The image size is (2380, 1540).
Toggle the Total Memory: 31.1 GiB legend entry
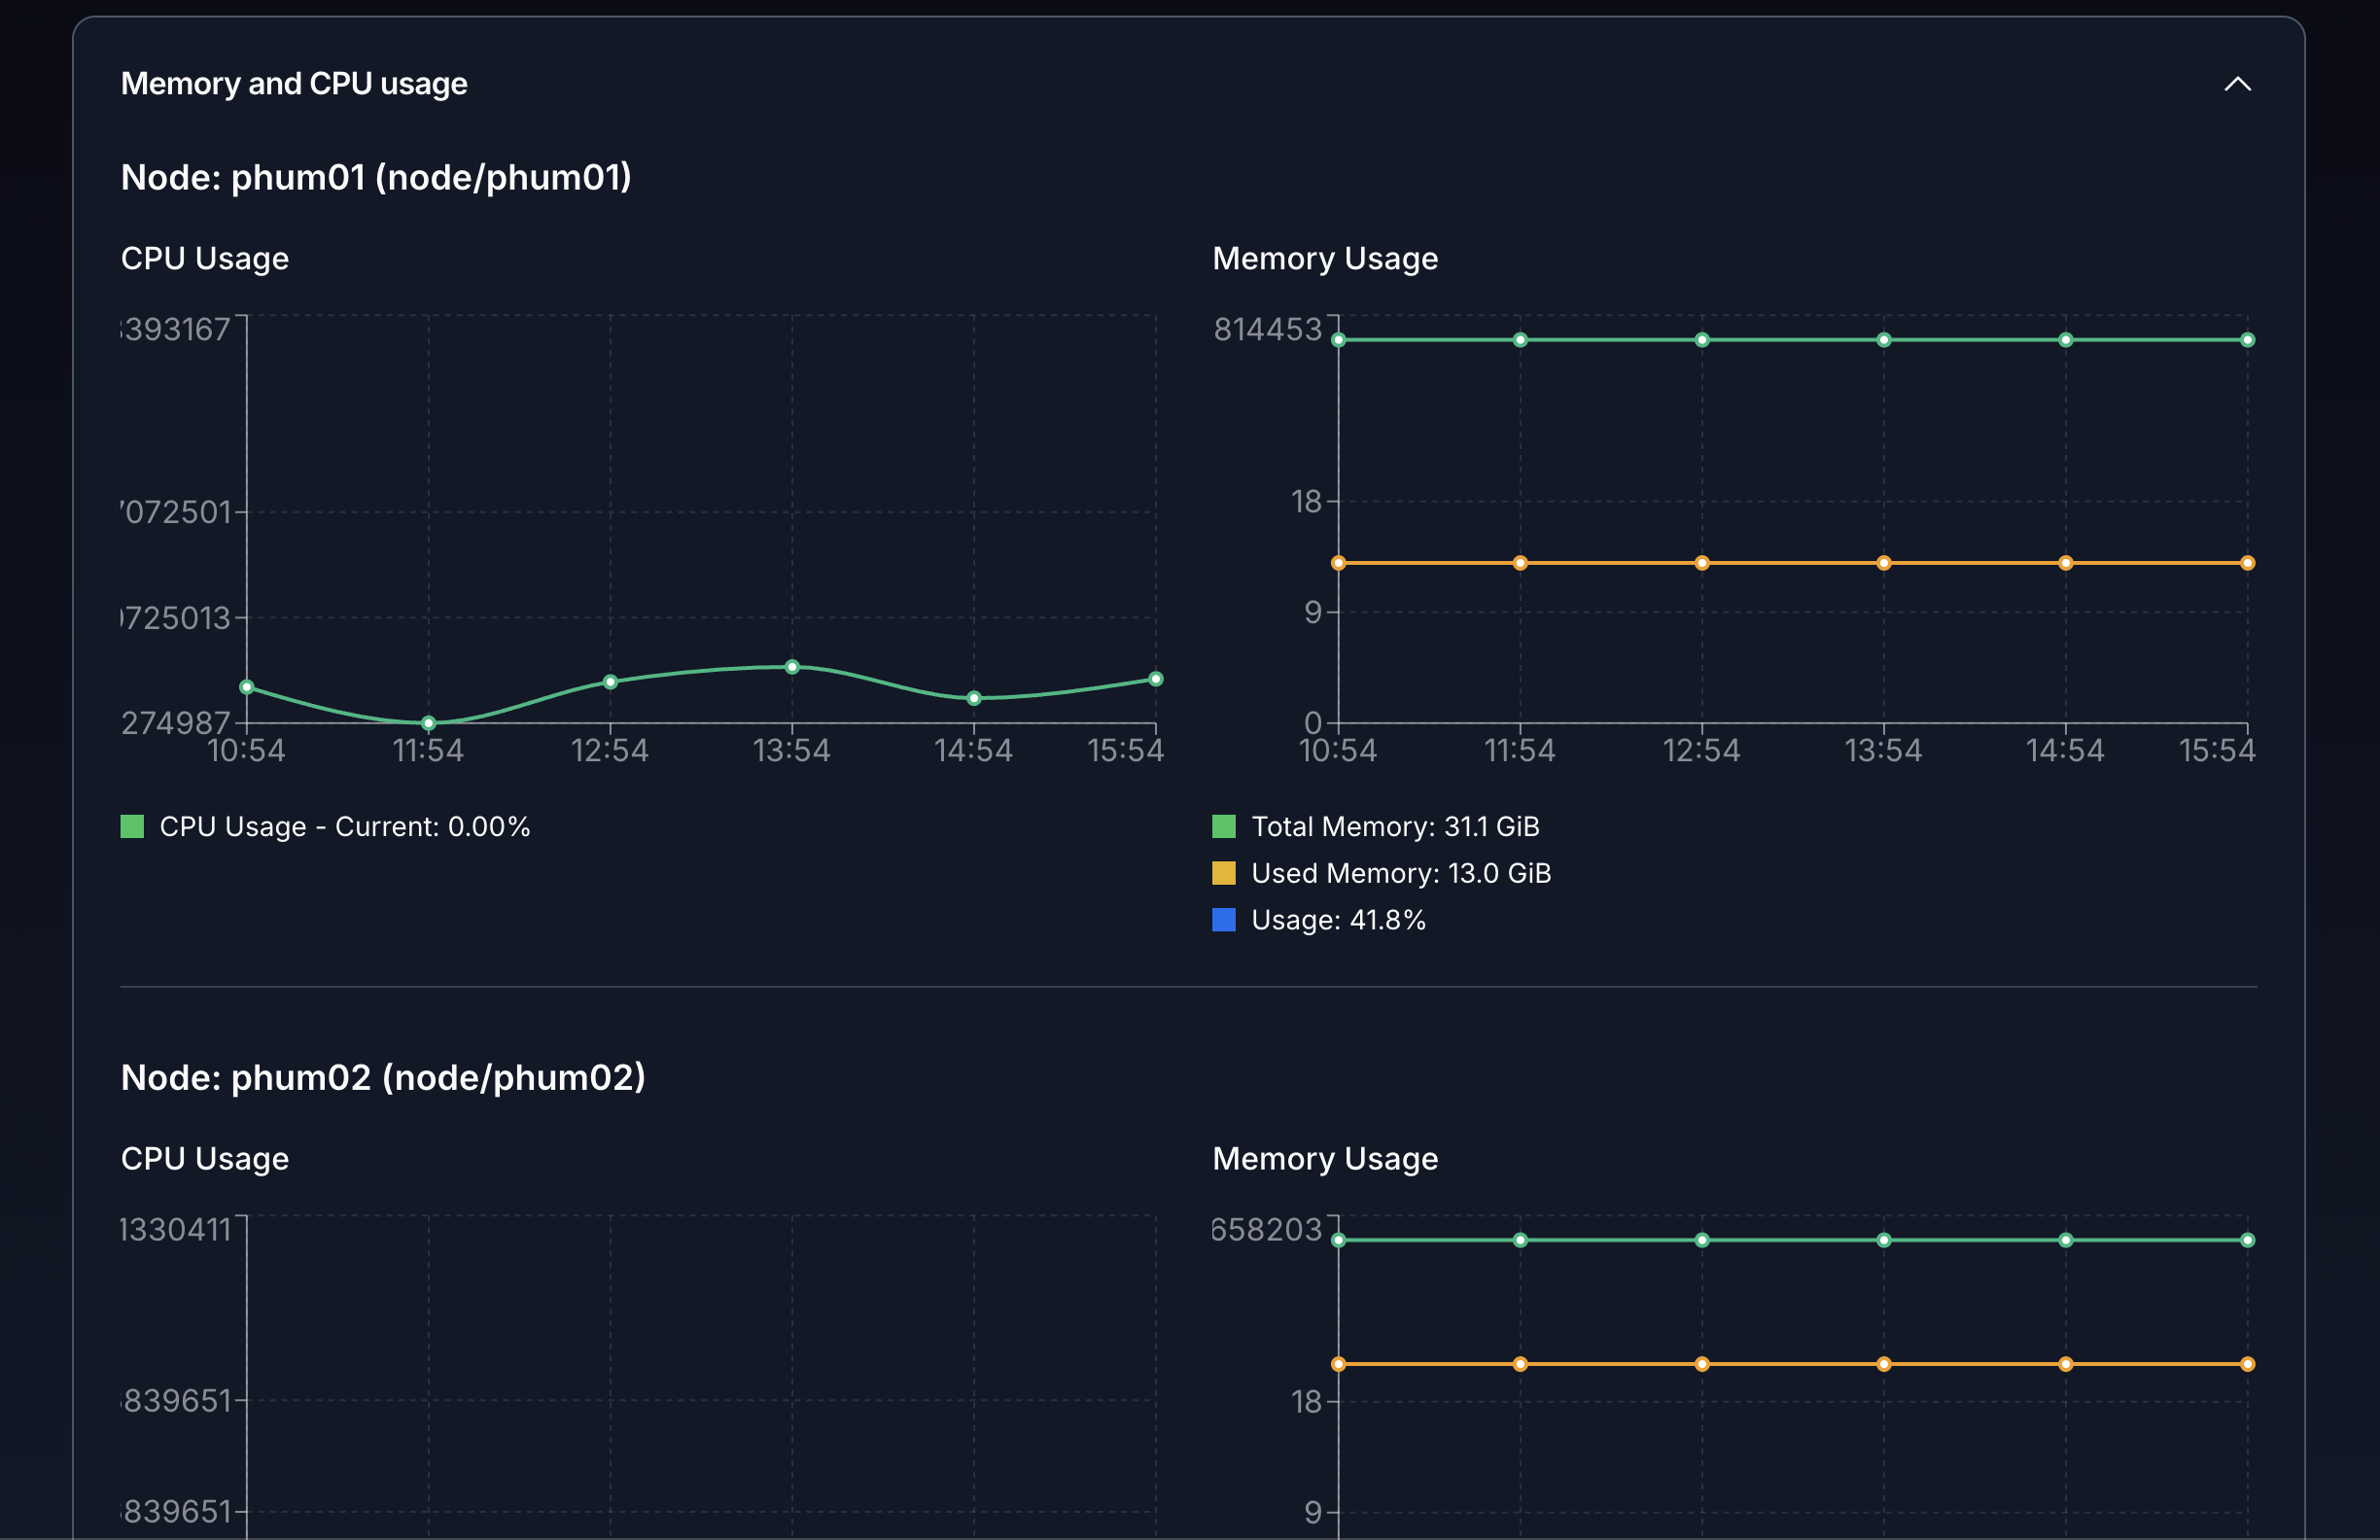[x=1394, y=826]
